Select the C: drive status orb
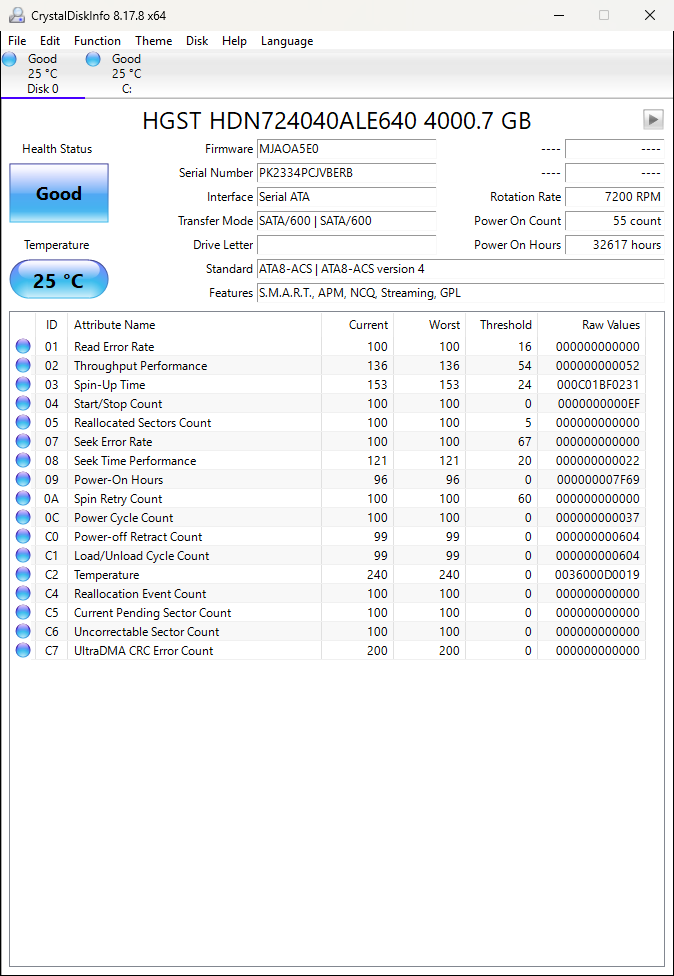The height and width of the screenshot is (976, 674). (93, 59)
